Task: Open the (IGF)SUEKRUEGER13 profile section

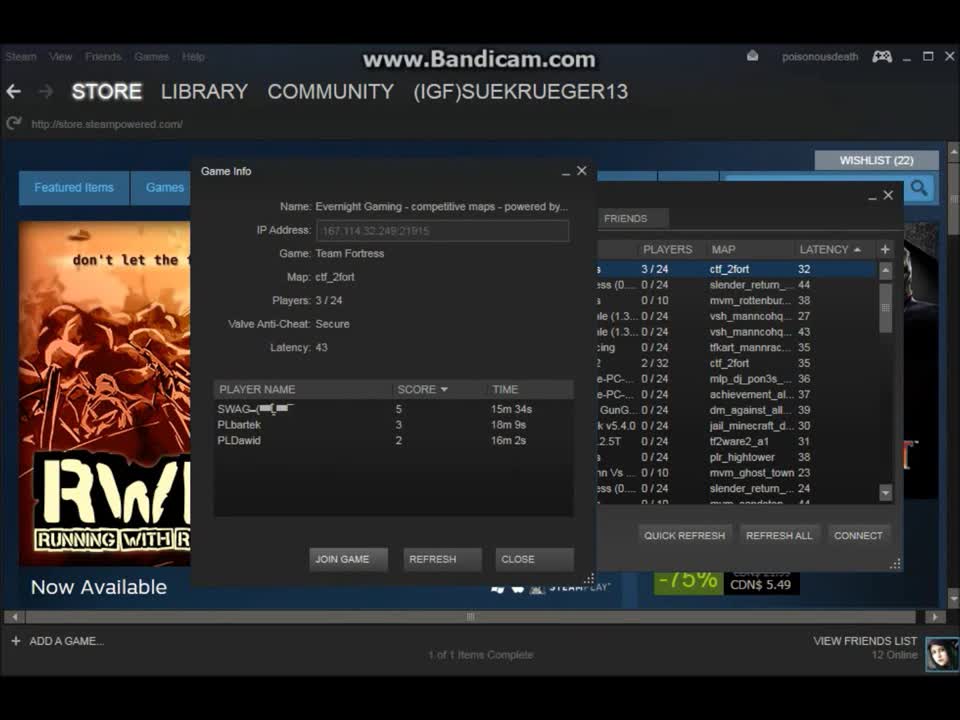Action: 520,92
